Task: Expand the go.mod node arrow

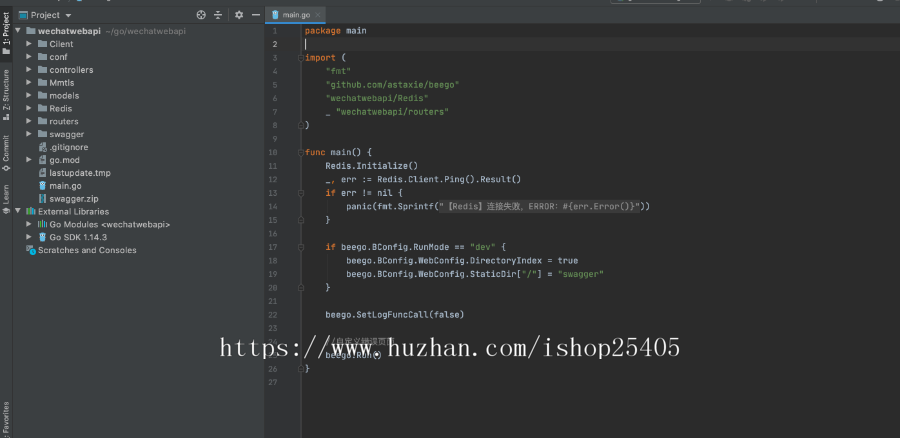Action: [29, 160]
